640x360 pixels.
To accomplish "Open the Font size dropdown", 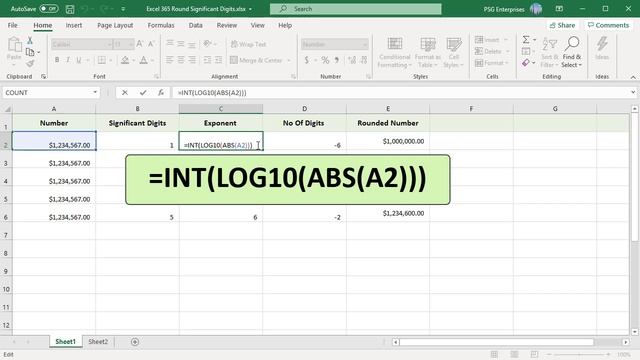I will pos(131,44).
